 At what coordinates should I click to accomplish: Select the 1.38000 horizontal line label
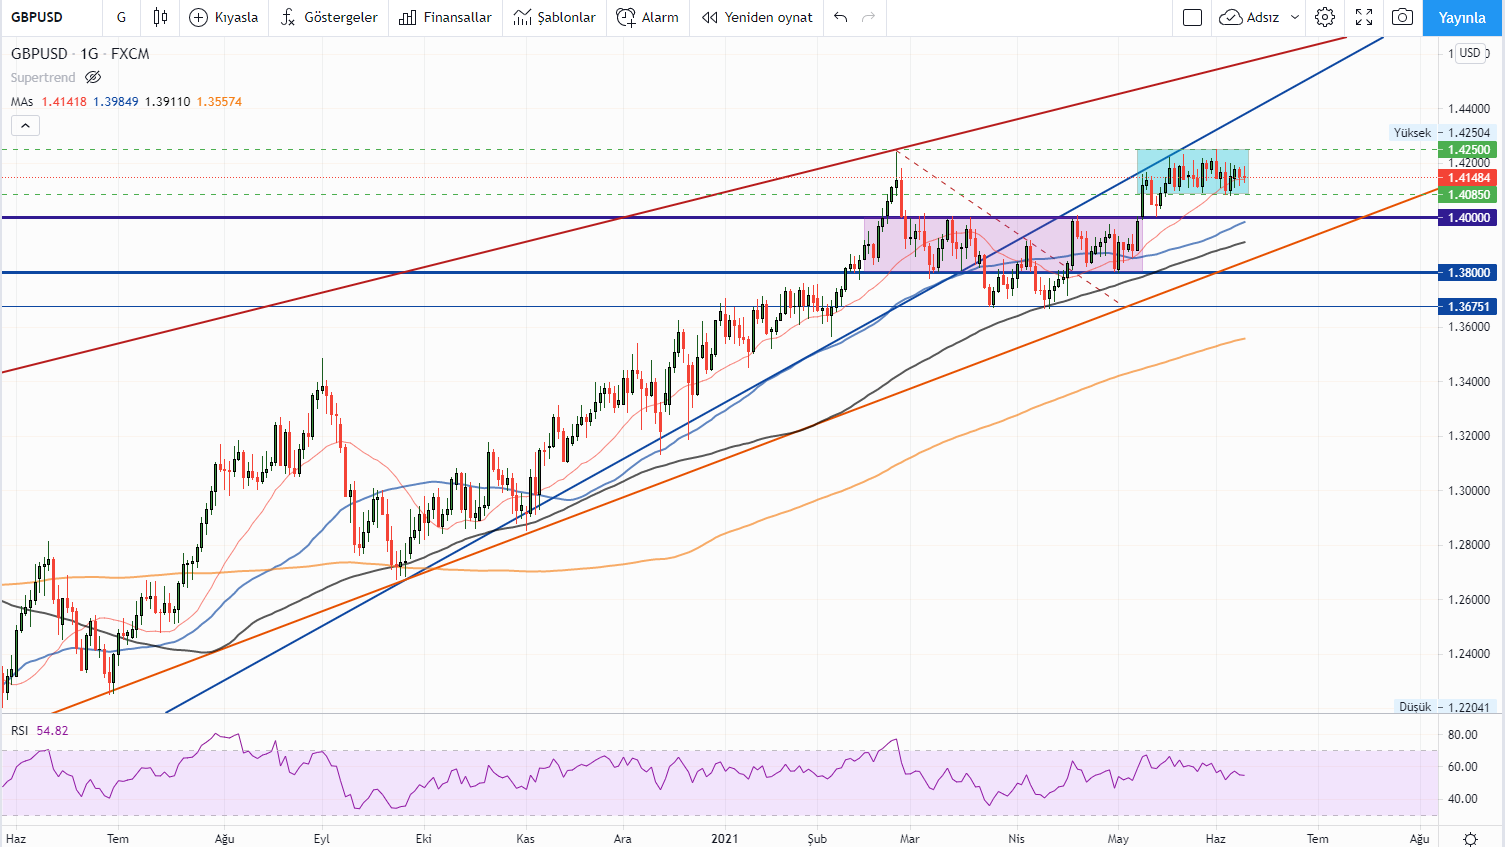(x=1469, y=272)
